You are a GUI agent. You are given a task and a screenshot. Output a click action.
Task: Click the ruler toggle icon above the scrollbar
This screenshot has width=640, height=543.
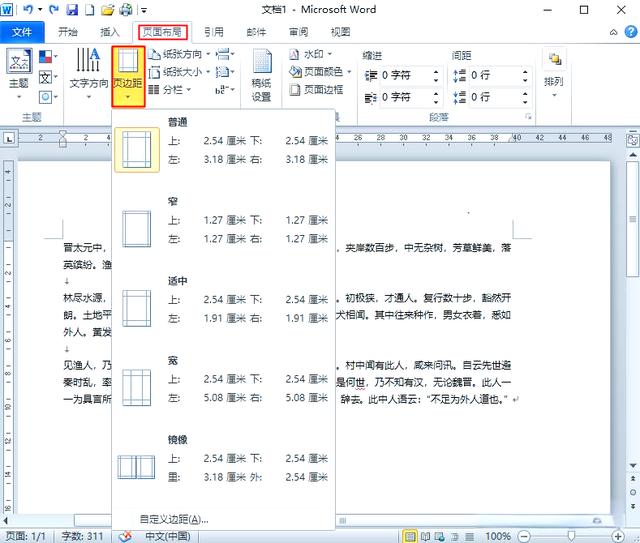pos(632,141)
